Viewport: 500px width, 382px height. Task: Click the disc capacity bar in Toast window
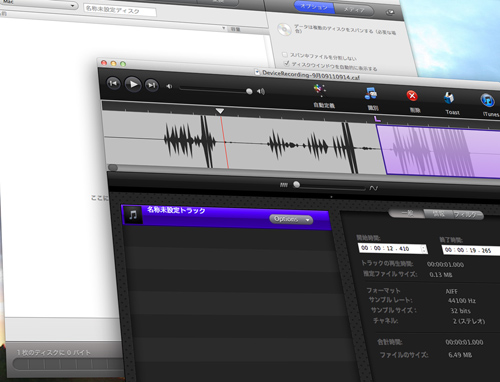click(68, 363)
